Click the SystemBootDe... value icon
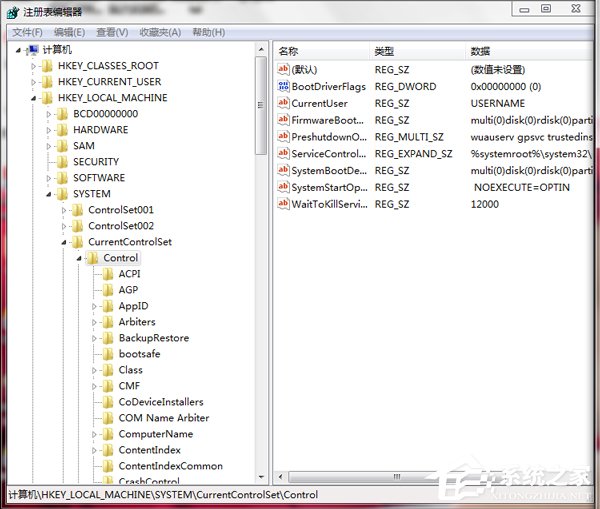 tap(283, 170)
